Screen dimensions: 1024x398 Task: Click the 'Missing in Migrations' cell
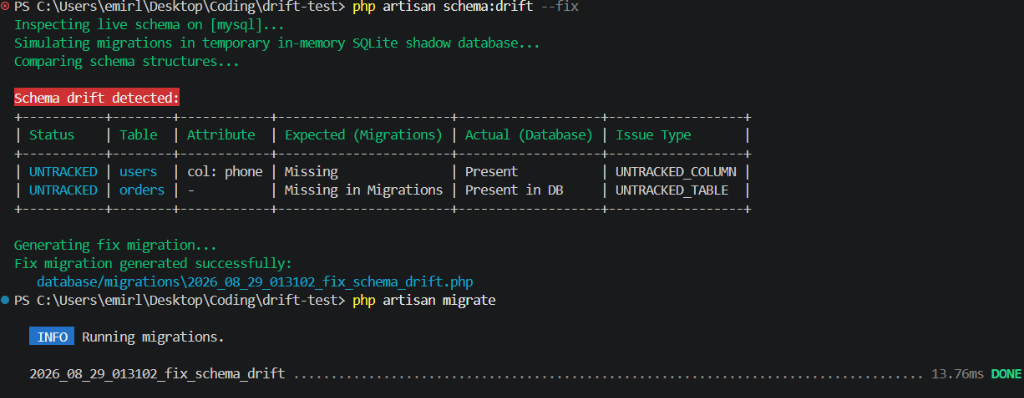(x=364, y=190)
